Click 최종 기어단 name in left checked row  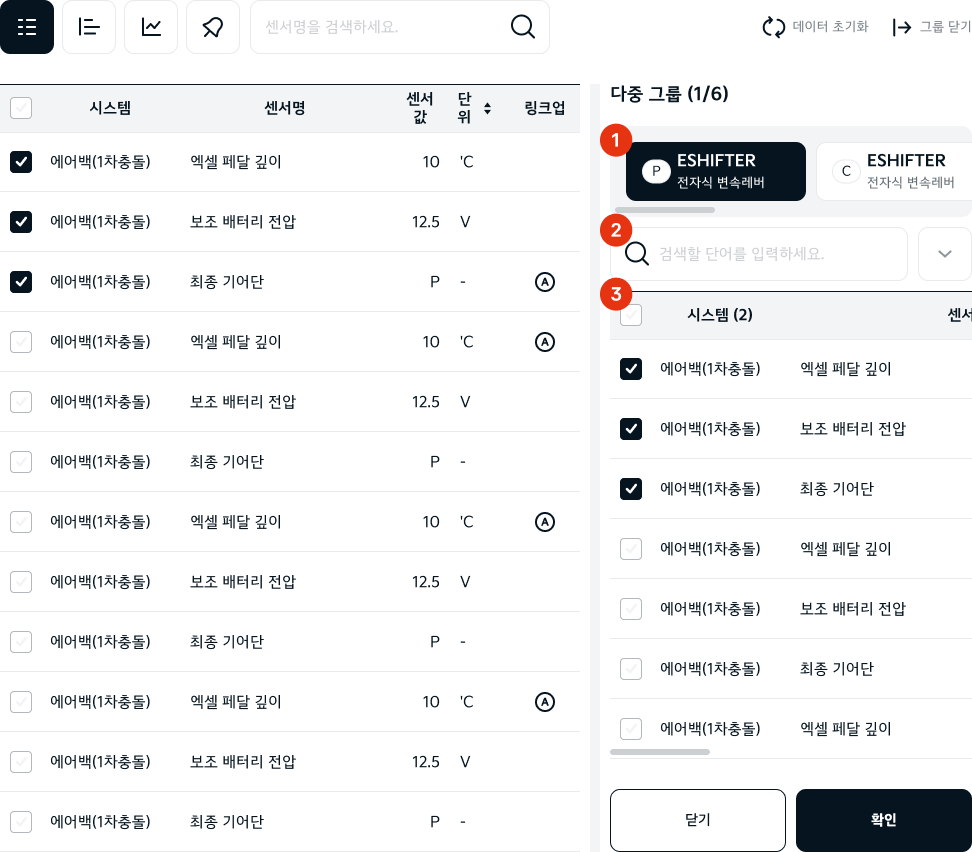pos(227,282)
